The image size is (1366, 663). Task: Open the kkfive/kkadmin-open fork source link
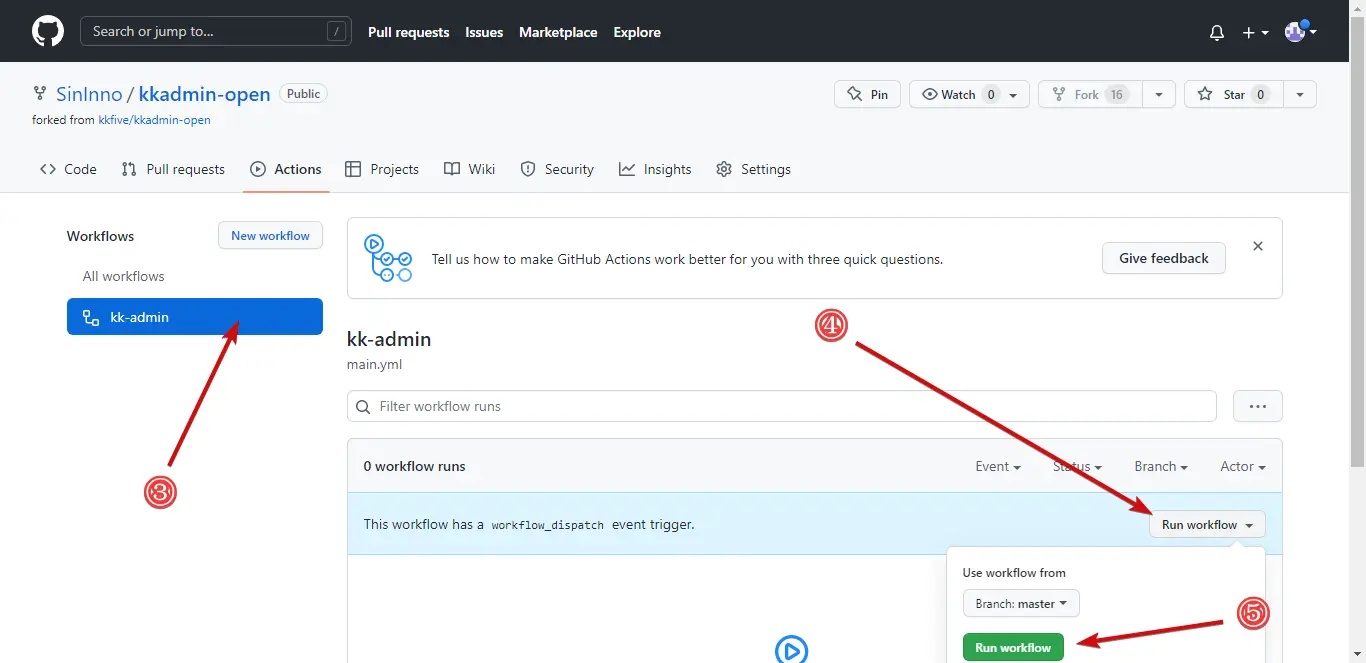(154, 120)
